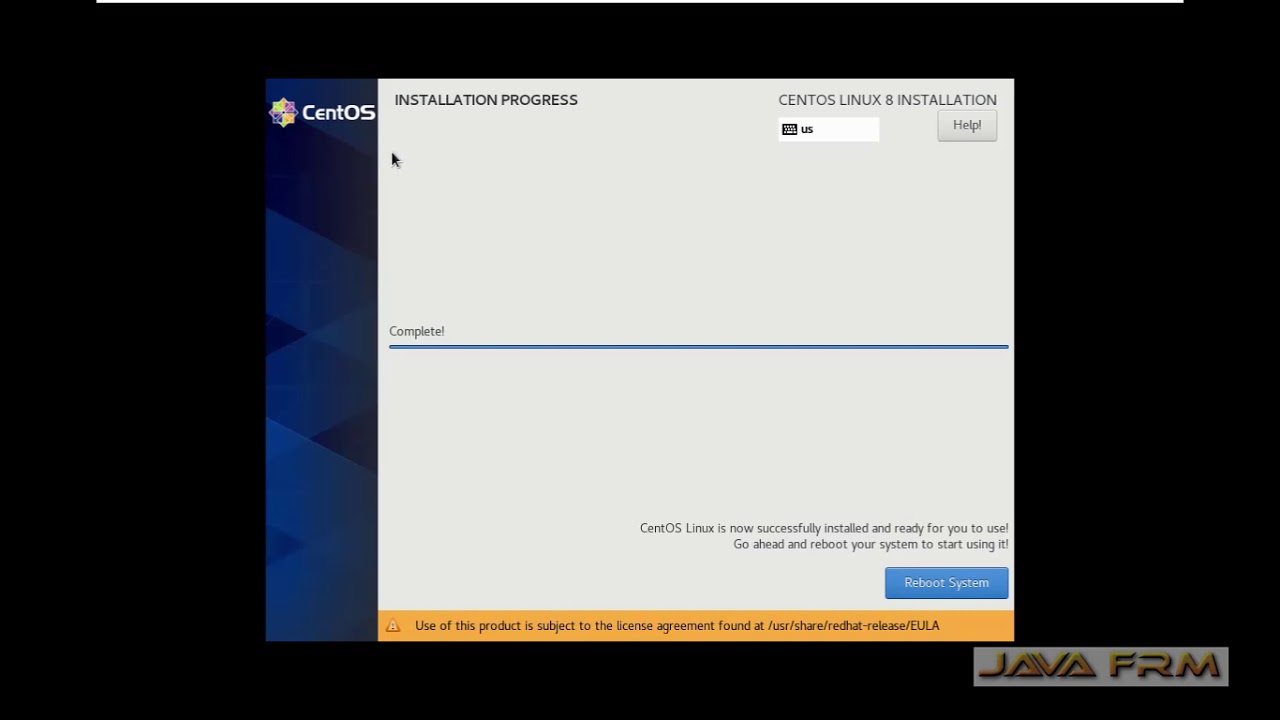
Task: Click the CentOS logo in sidebar
Action: click(x=322, y=112)
